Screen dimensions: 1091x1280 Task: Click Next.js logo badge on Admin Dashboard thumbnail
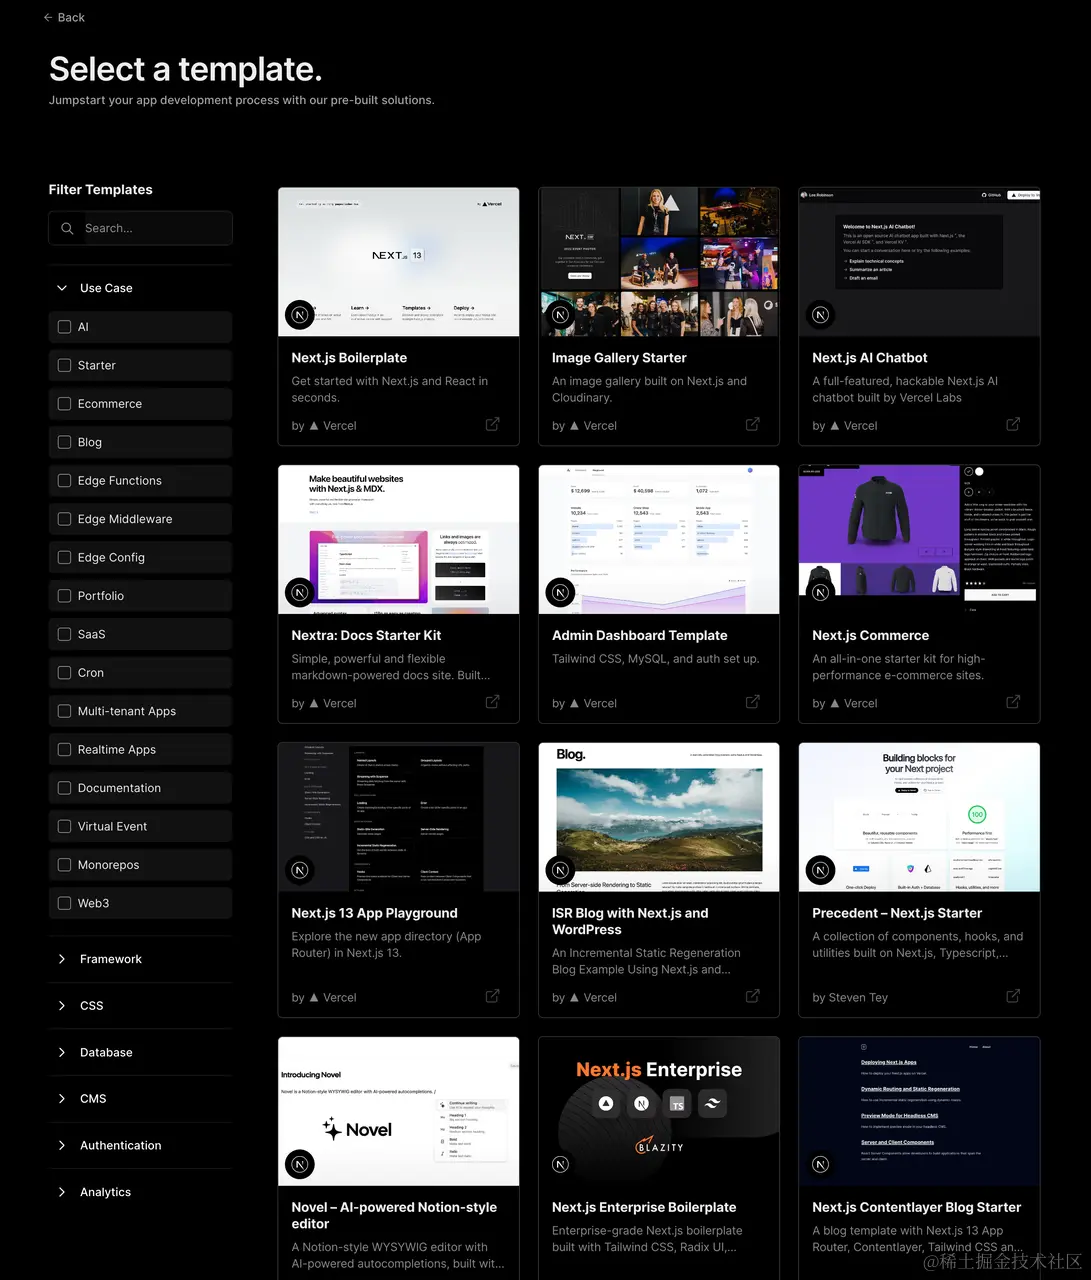click(x=560, y=592)
